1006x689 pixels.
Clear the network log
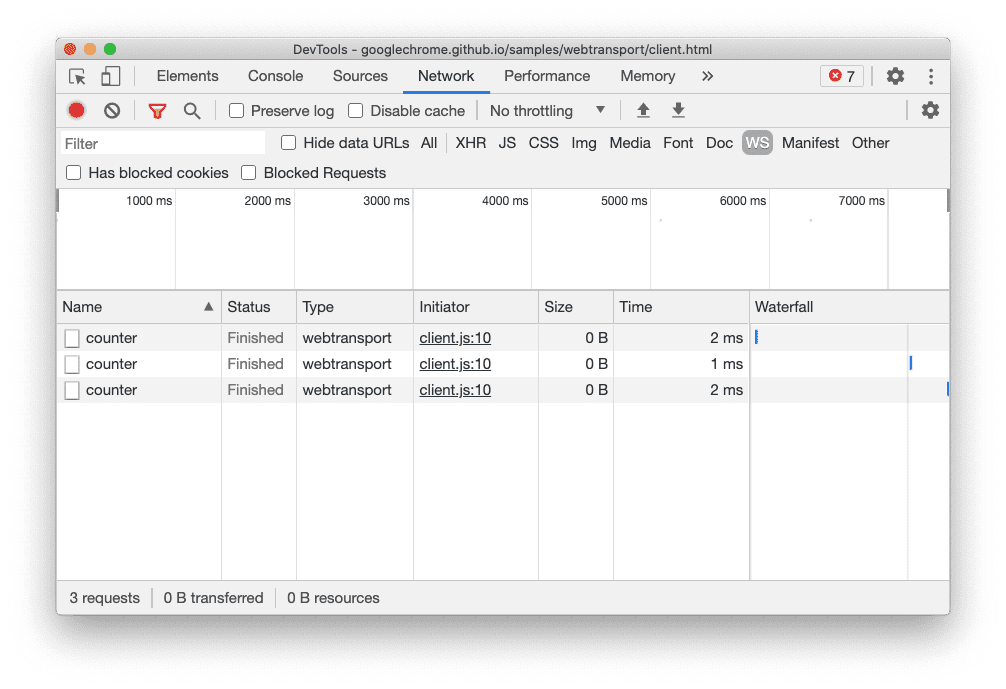tap(112, 111)
